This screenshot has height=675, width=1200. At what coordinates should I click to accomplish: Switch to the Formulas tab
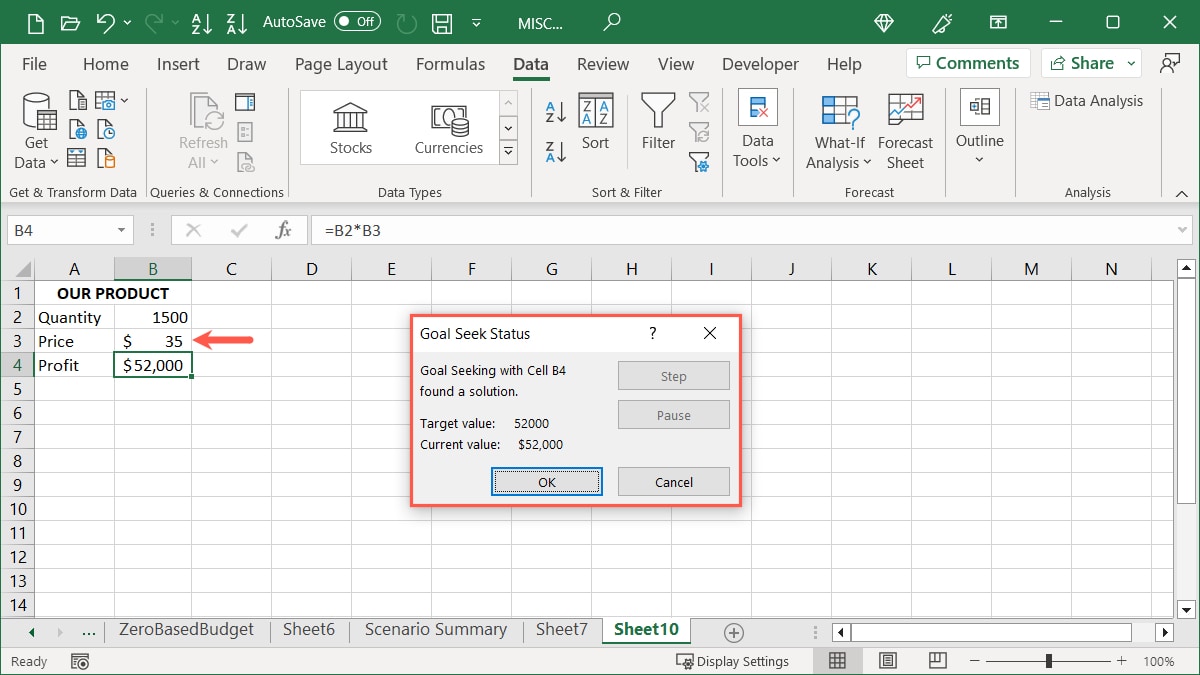tap(451, 63)
